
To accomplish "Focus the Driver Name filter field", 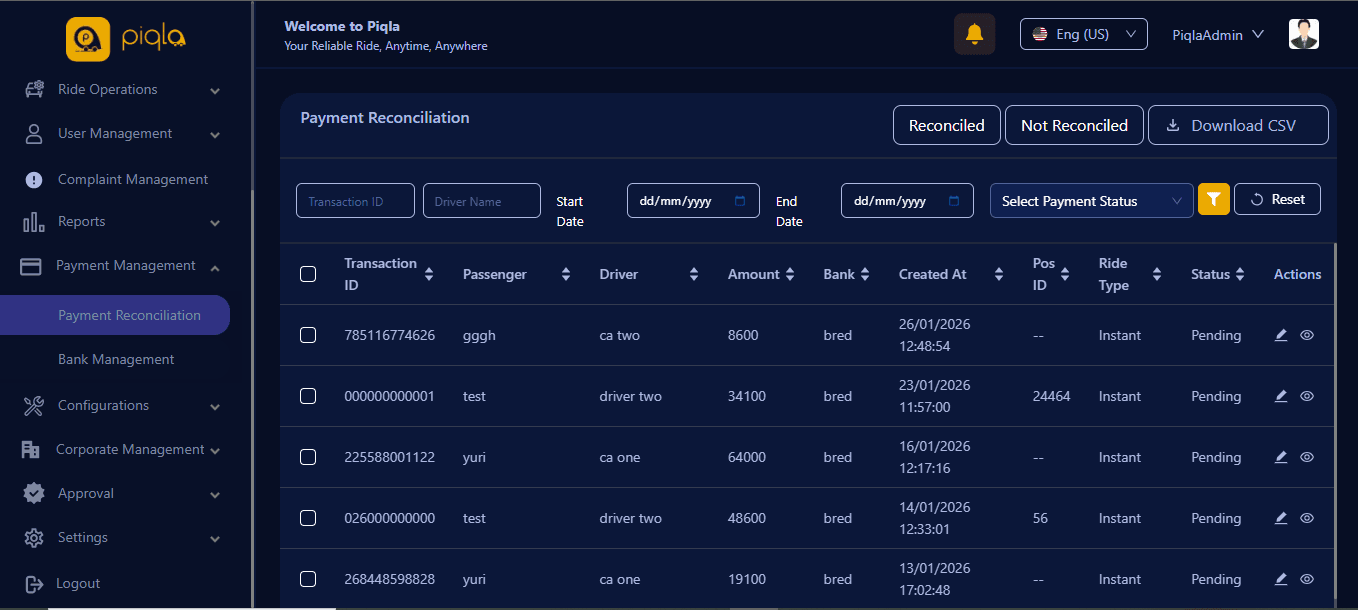I will pyautogui.click(x=482, y=200).
